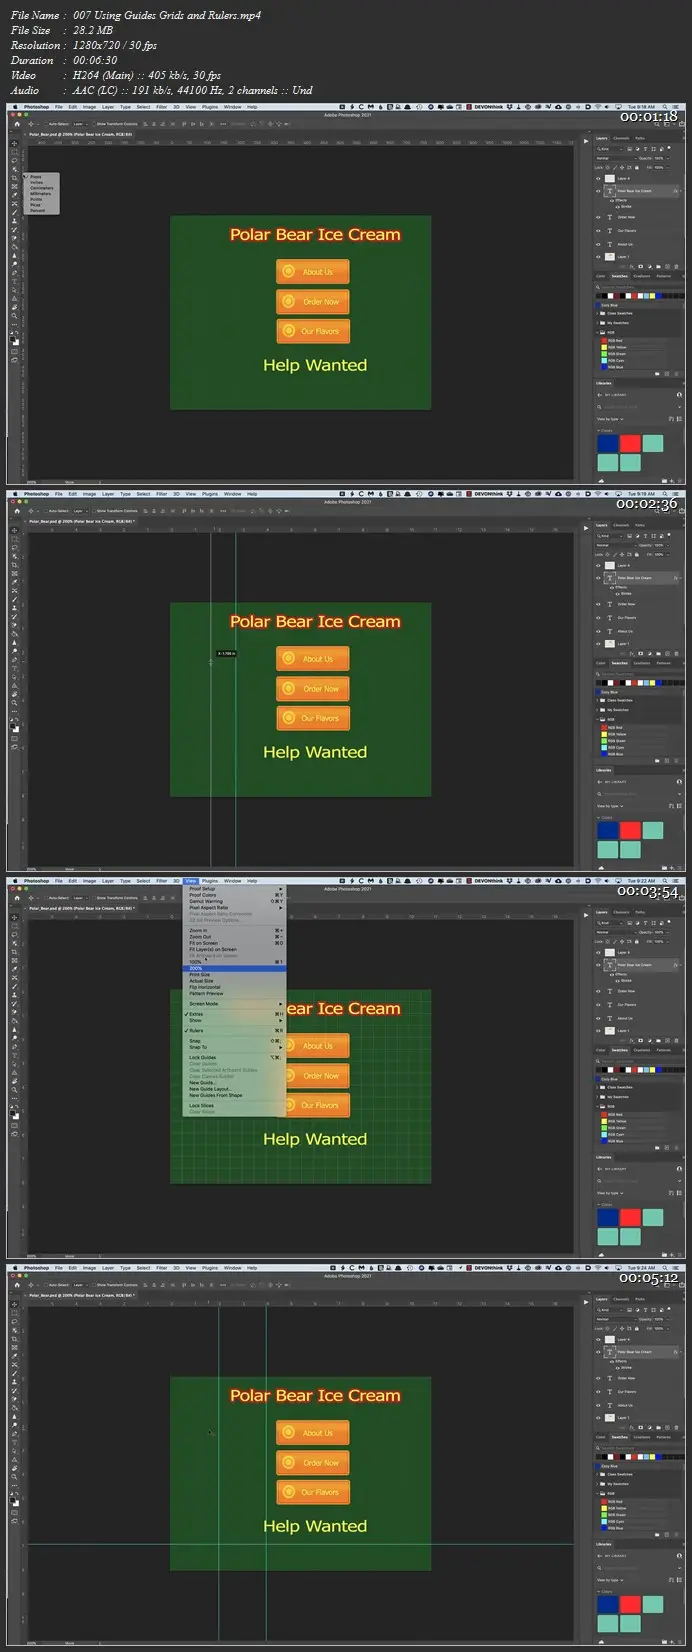692x1652 pixels.
Task: Hide Layer 4 in the 00:01:18 frame
Action: point(598,179)
